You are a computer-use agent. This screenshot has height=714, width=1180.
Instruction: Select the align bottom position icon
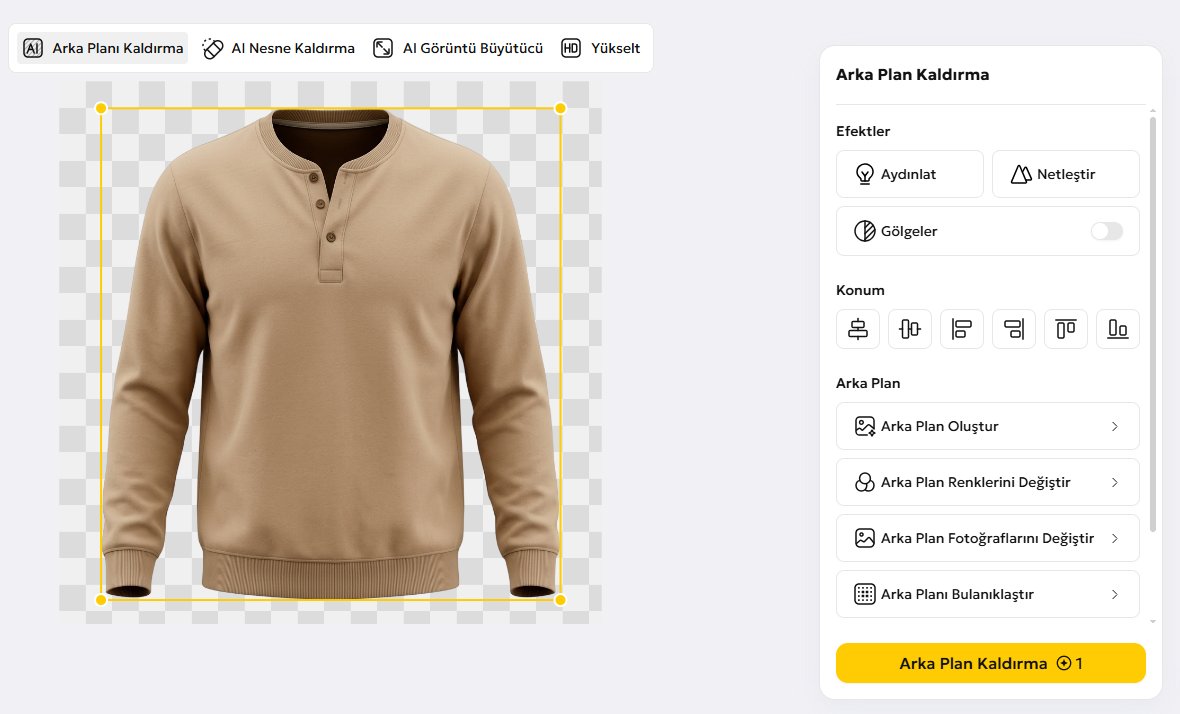1118,329
